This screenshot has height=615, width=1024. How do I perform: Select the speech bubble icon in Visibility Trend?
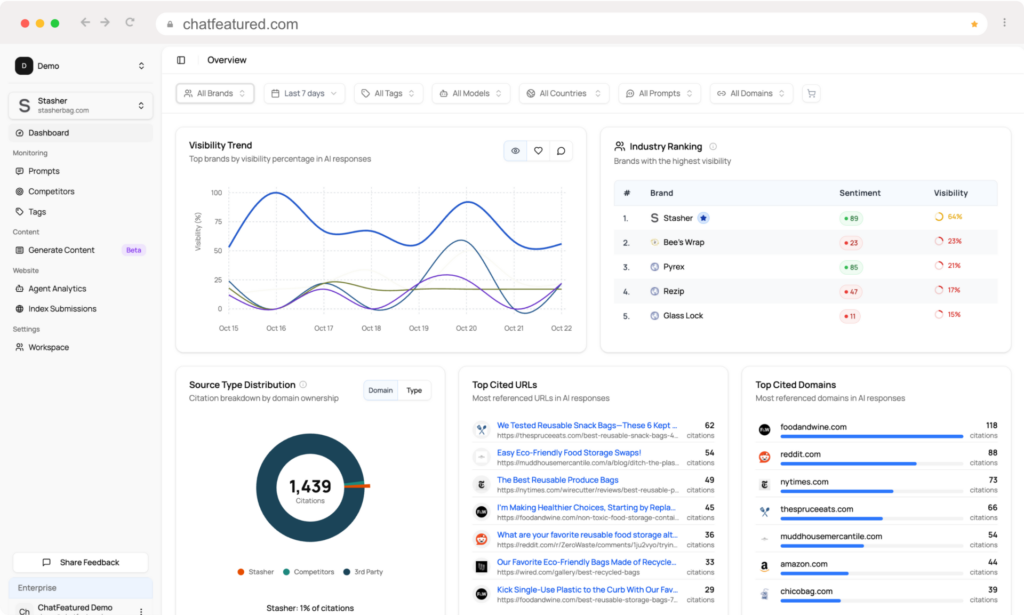(561, 151)
